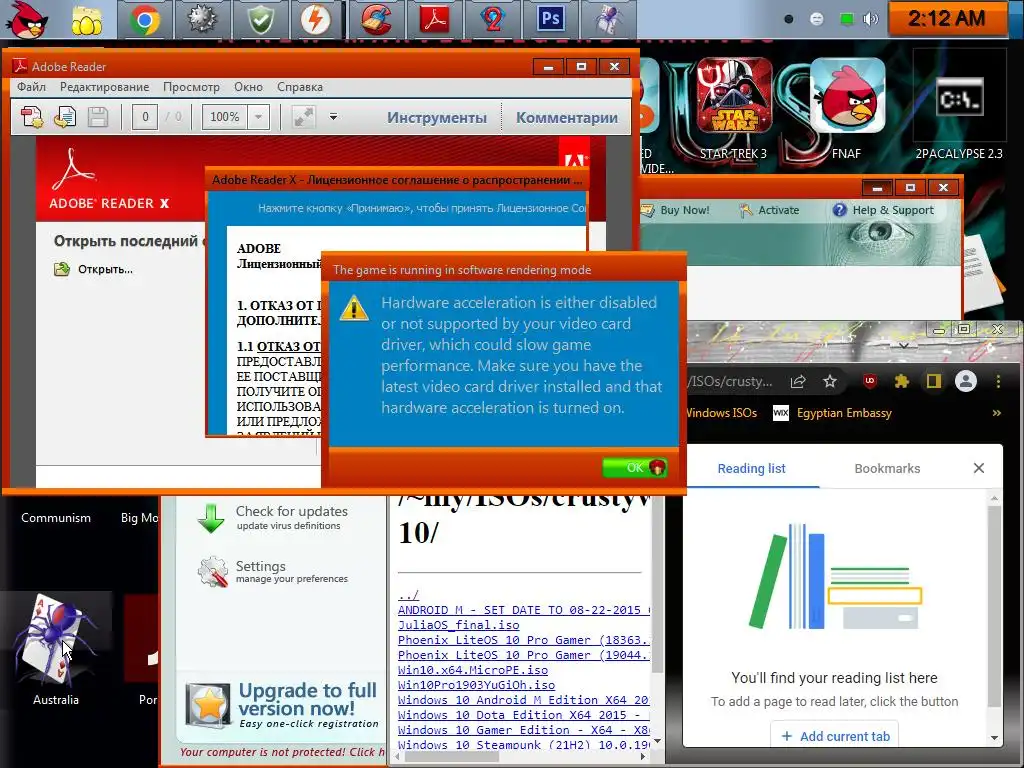Viewport: 1024px width, 768px height.
Task: Click the page number field in Adobe Reader
Action: pos(145,117)
